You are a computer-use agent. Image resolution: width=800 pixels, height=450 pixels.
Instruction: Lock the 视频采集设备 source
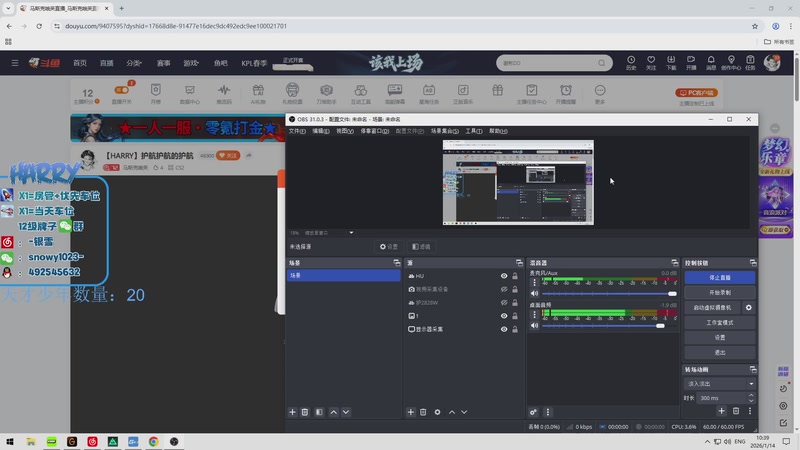pos(515,289)
